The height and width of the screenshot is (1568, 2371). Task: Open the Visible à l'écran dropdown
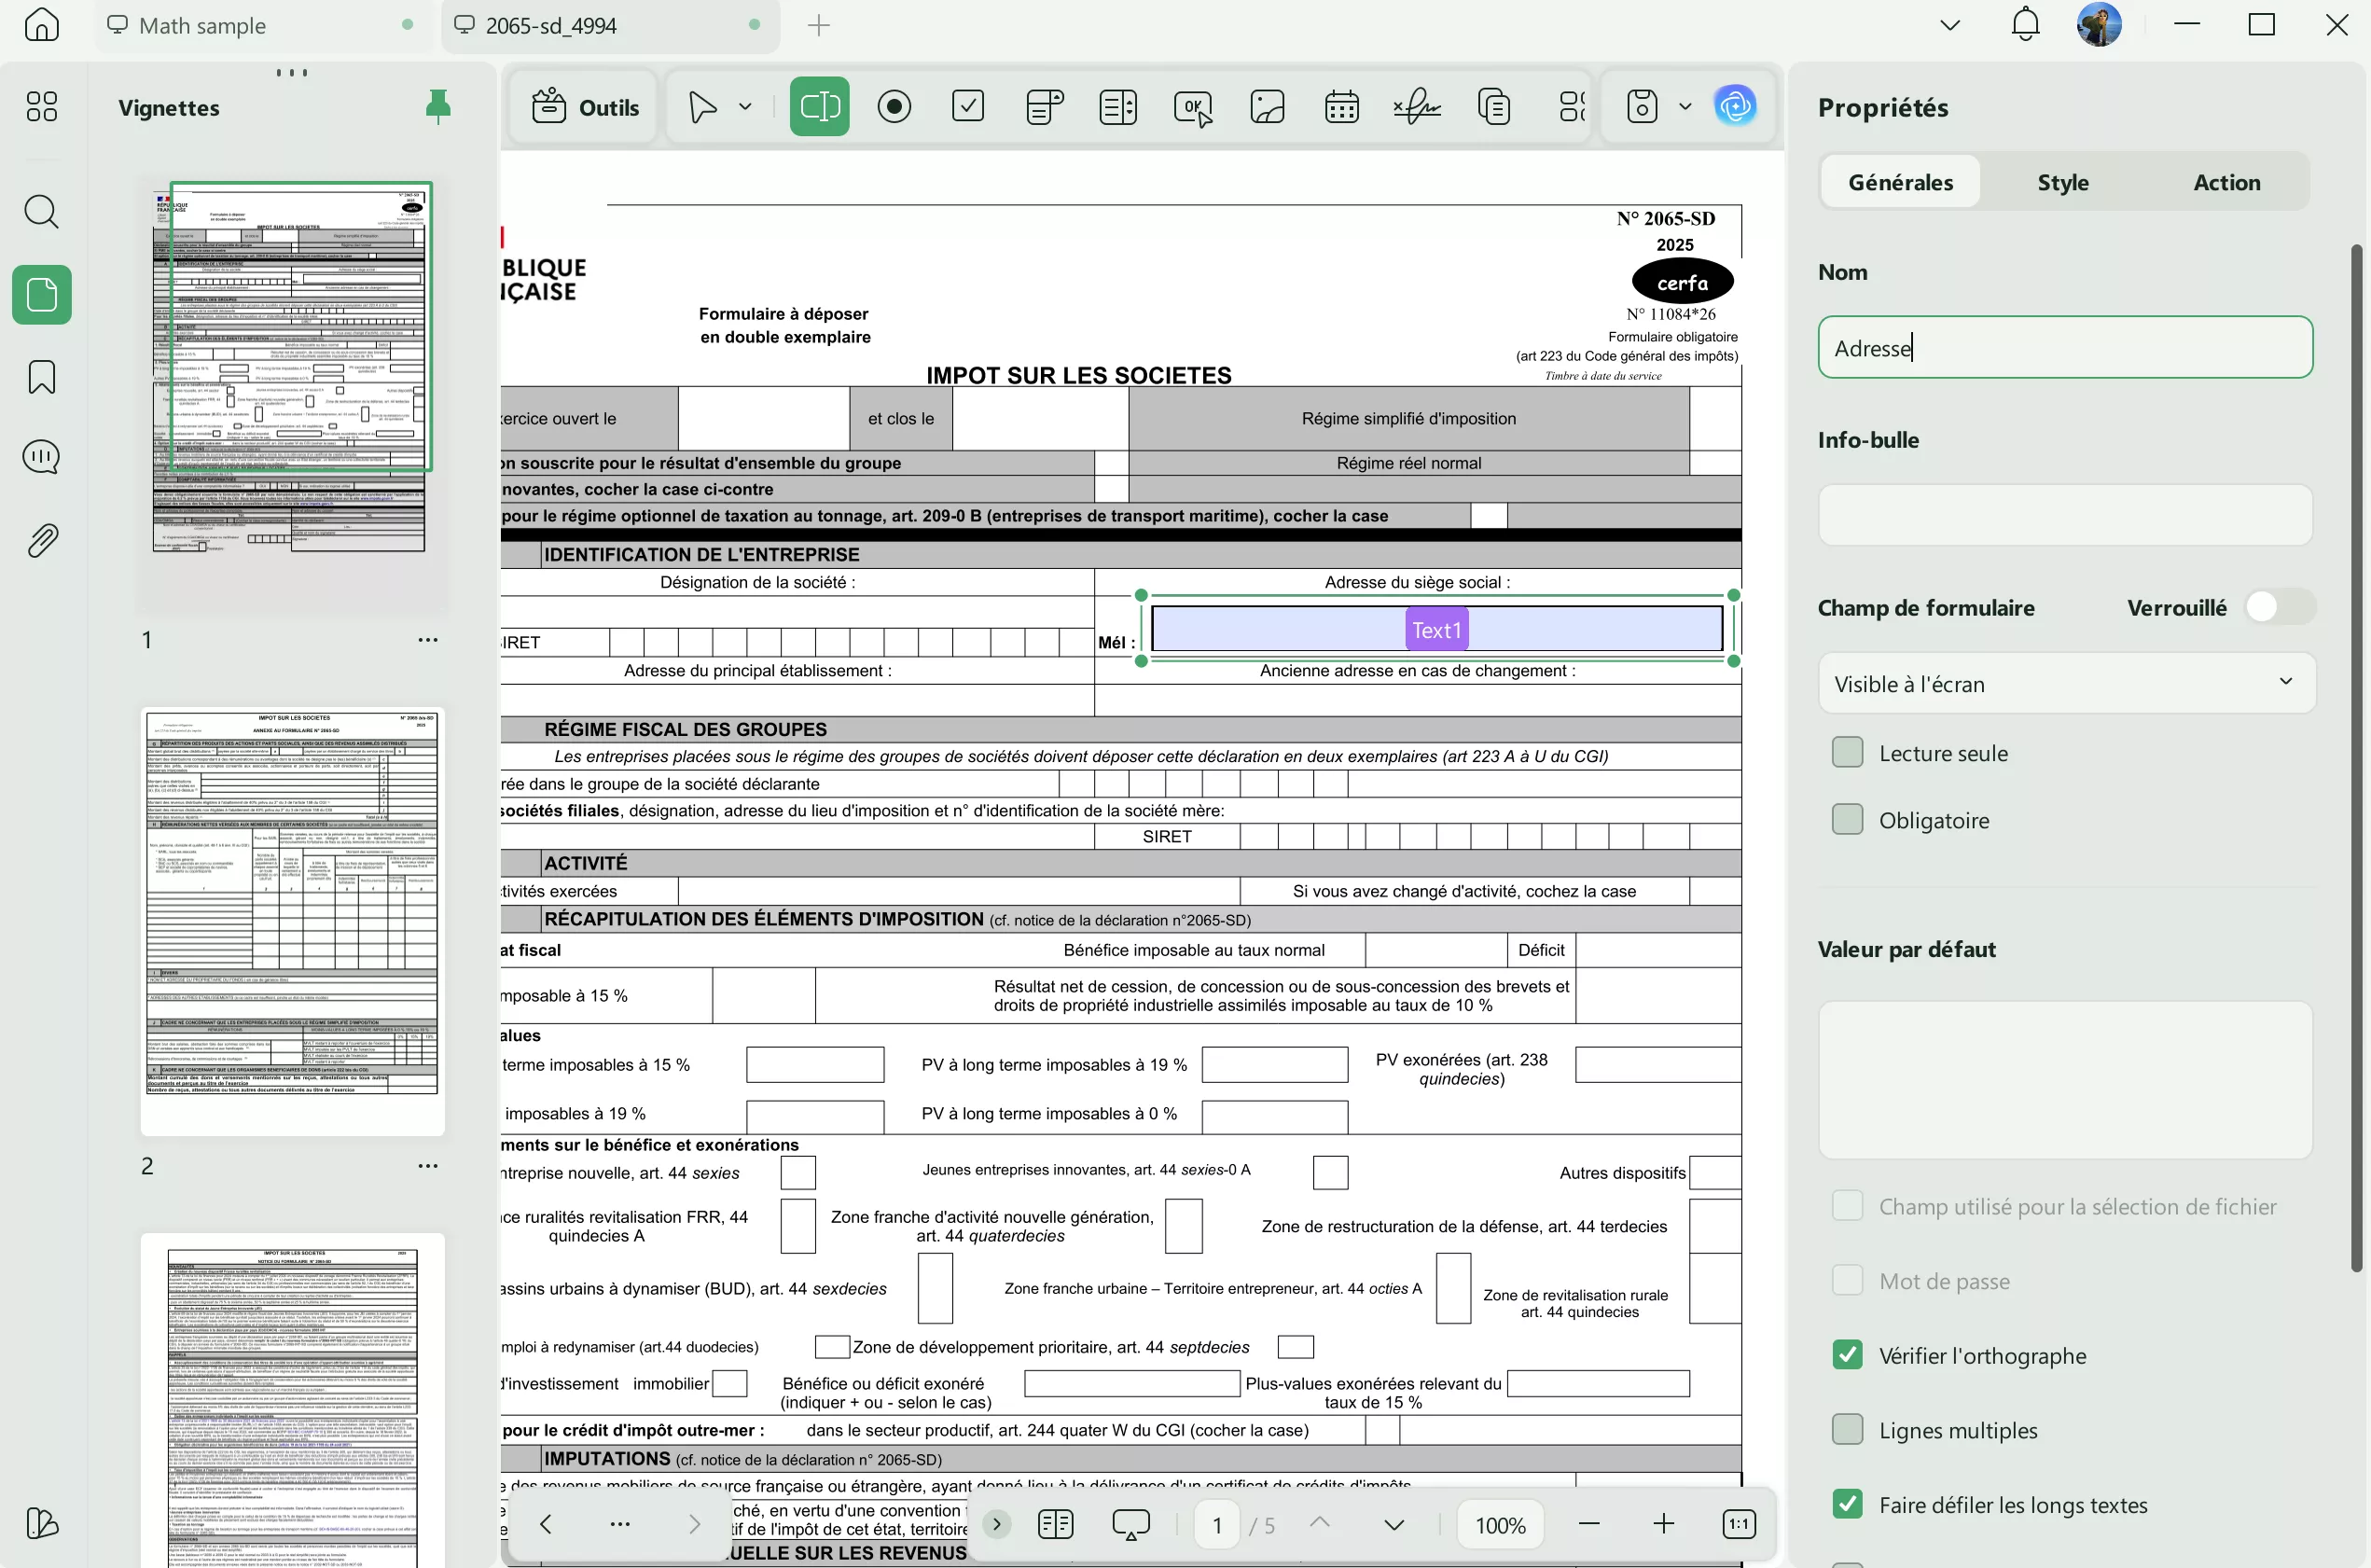click(x=2065, y=684)
